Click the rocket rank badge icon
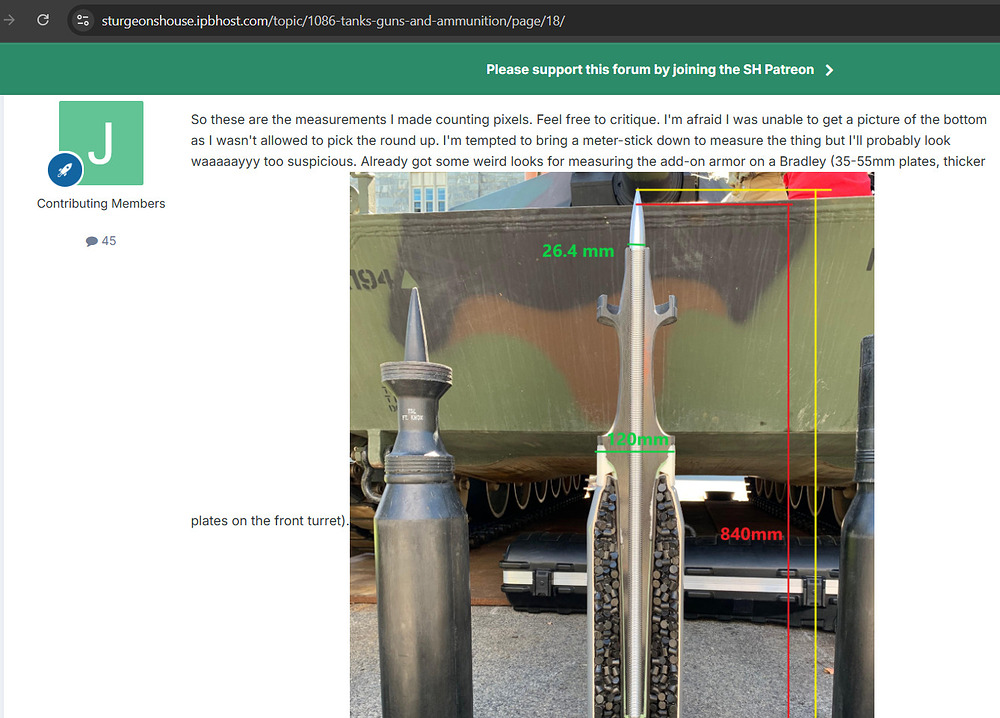 65,170
